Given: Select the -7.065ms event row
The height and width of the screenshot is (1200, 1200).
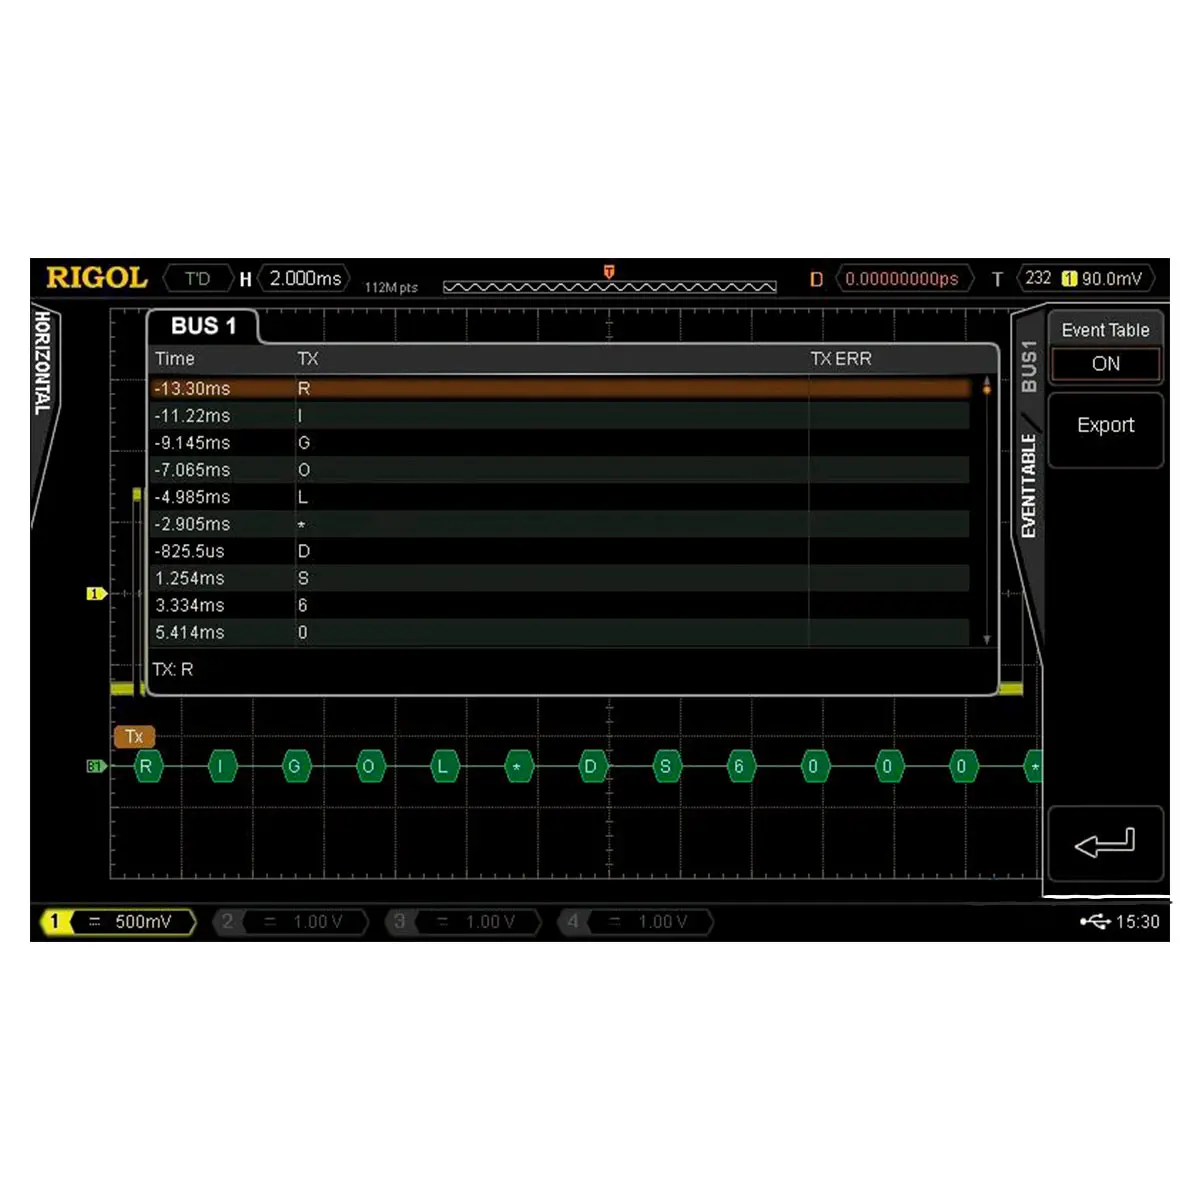Looking at the screenshot, I should point(560,470).
